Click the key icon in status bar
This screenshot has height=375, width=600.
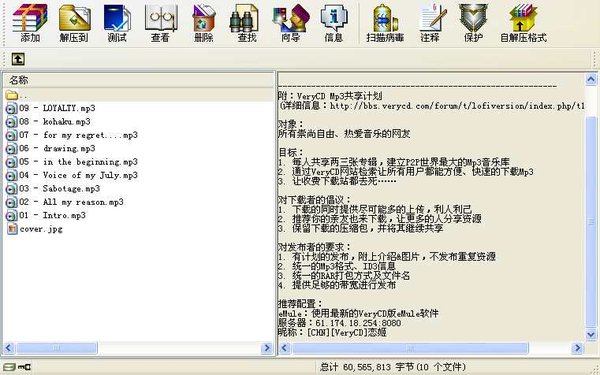coord(25,367)
